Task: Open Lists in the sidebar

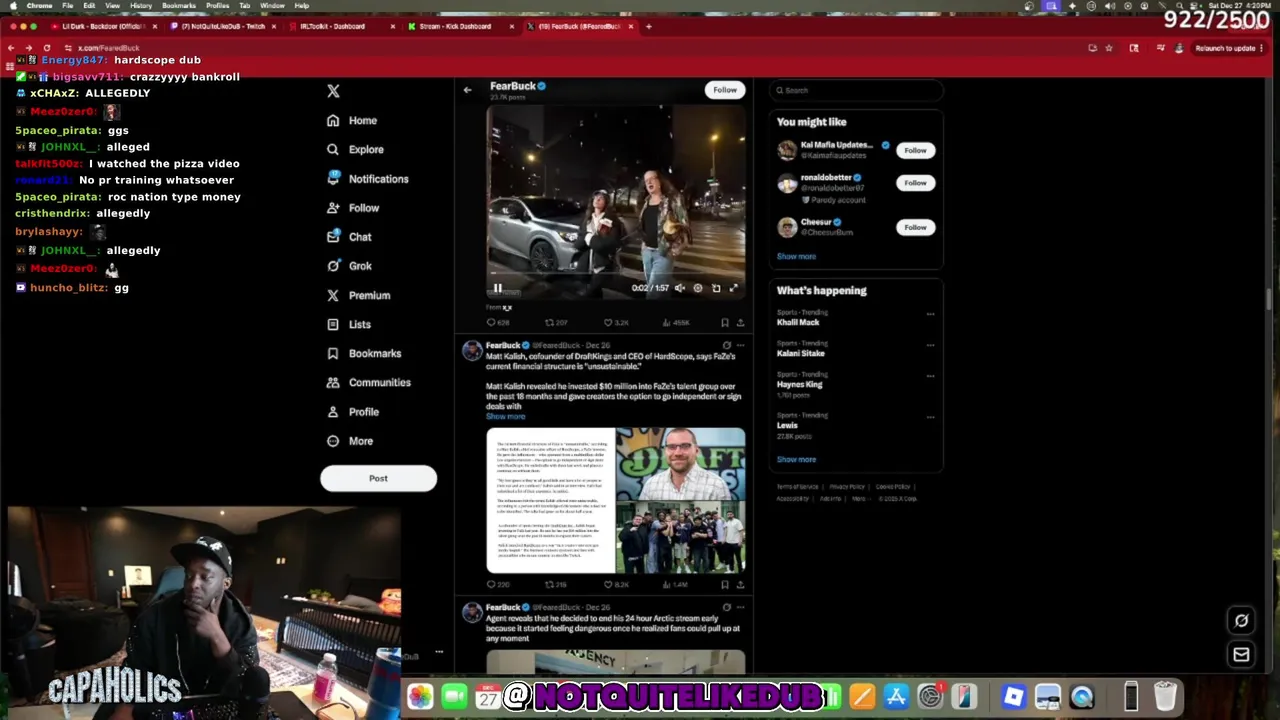Action: pyautogui.click(x=349, y=324)
